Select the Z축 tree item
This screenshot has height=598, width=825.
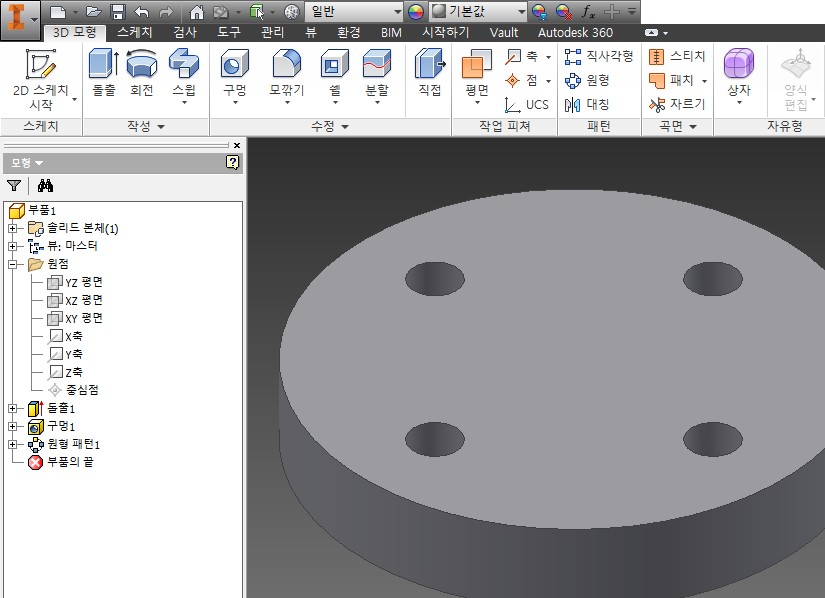[x=65, y=372]
